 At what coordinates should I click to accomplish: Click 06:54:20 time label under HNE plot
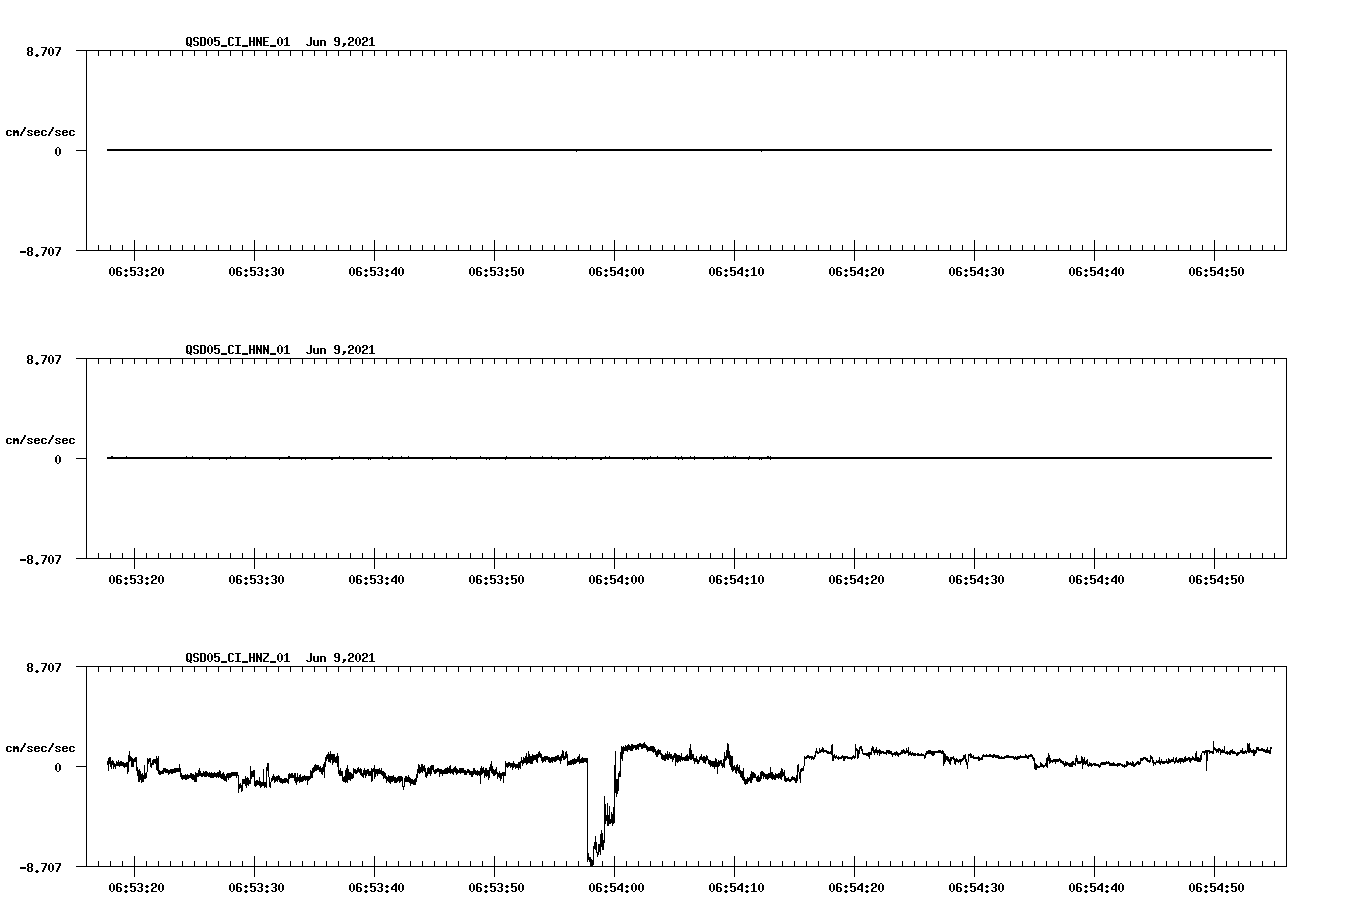(x=856, y=271)
